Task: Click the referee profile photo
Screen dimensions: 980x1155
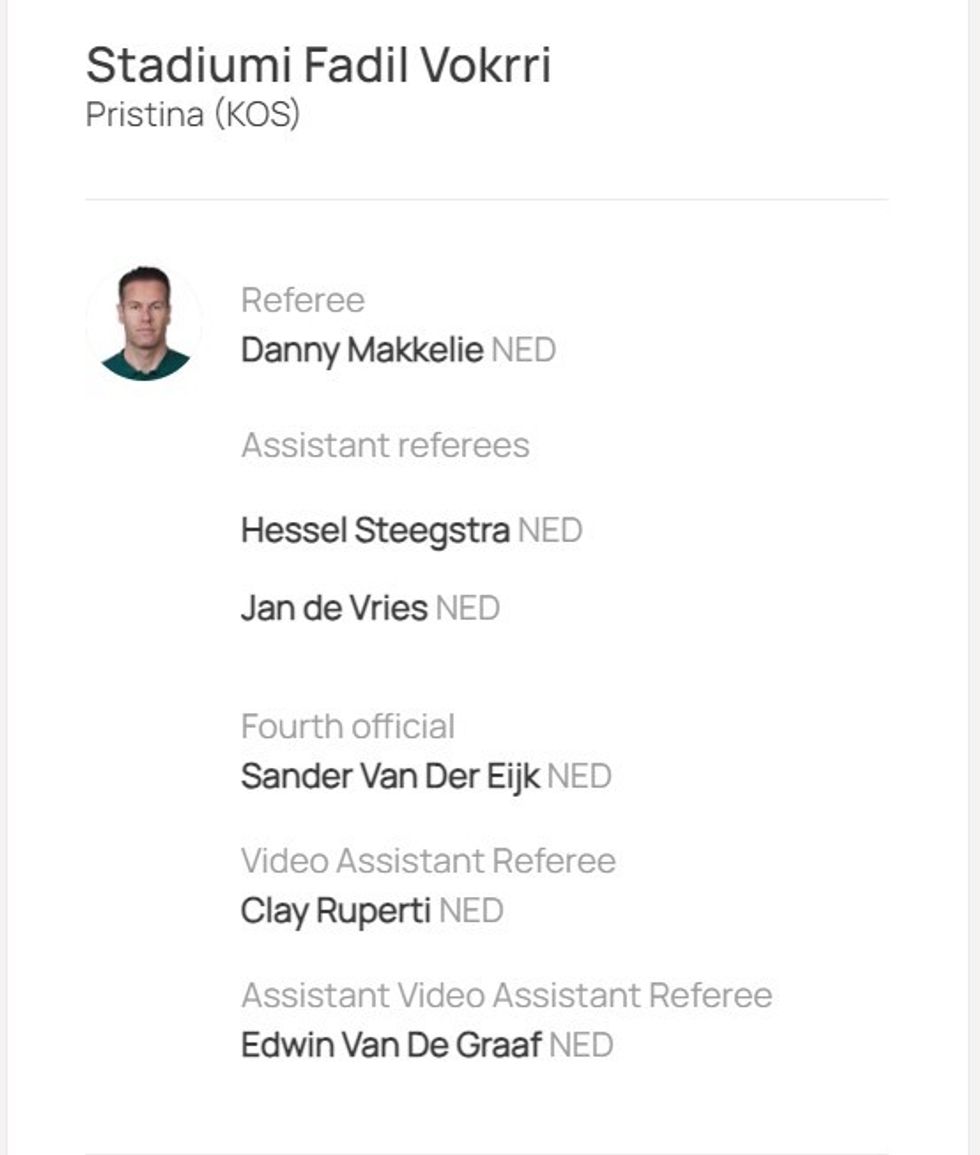Action: (x=145, y=323)
